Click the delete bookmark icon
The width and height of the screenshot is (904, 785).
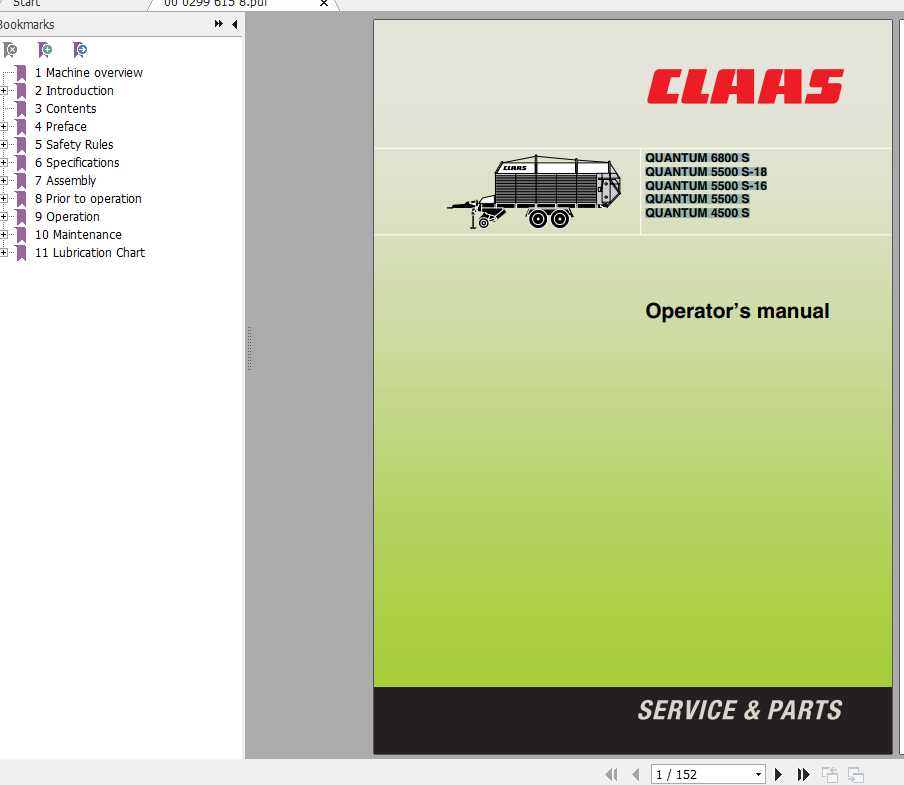tap(11, 49)
